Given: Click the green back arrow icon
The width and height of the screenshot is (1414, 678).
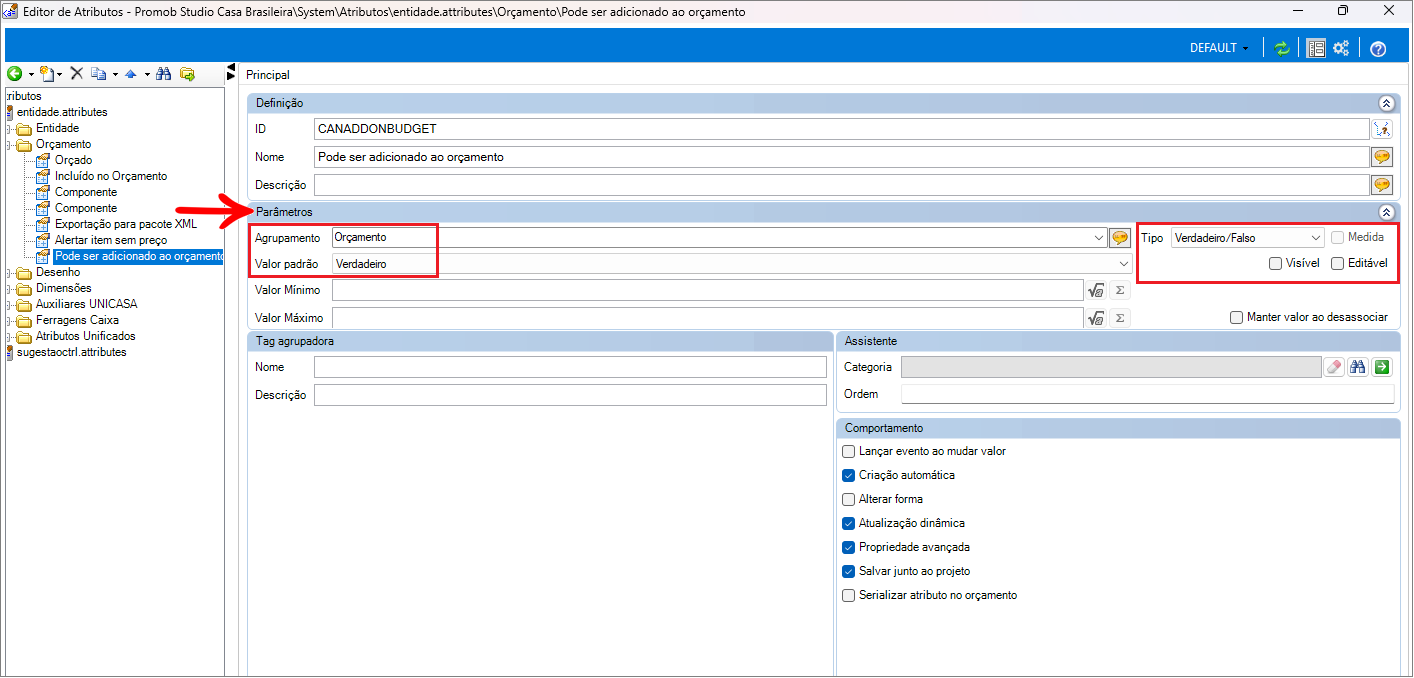Looking at the screenshot, I should point(14,74).
